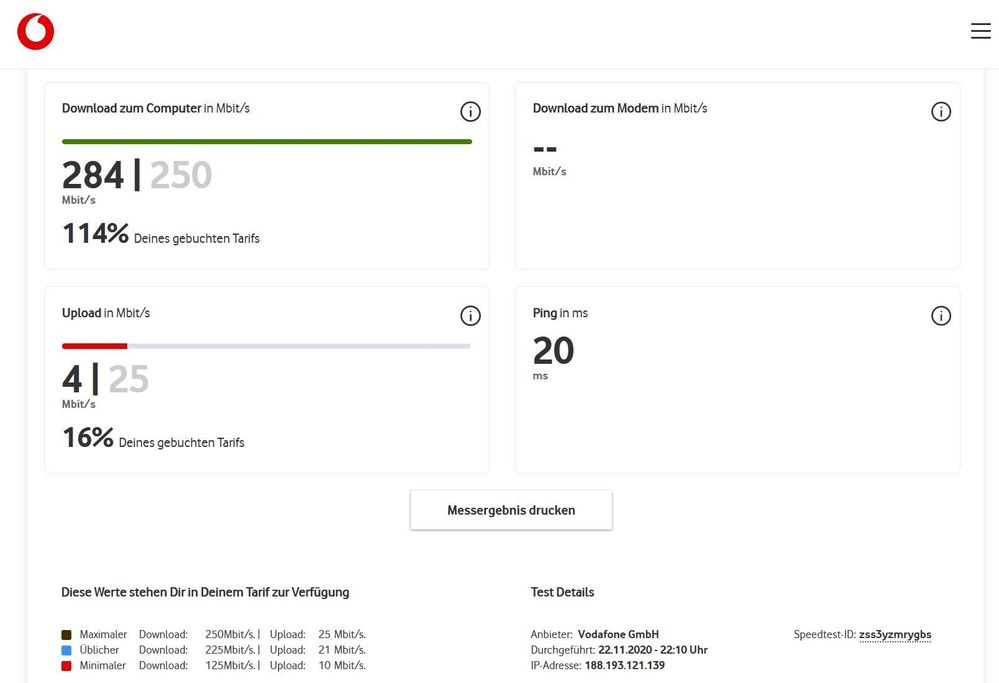Click the green download progress bar
Viewport: 999px width, 683px height.
point(266,141)
